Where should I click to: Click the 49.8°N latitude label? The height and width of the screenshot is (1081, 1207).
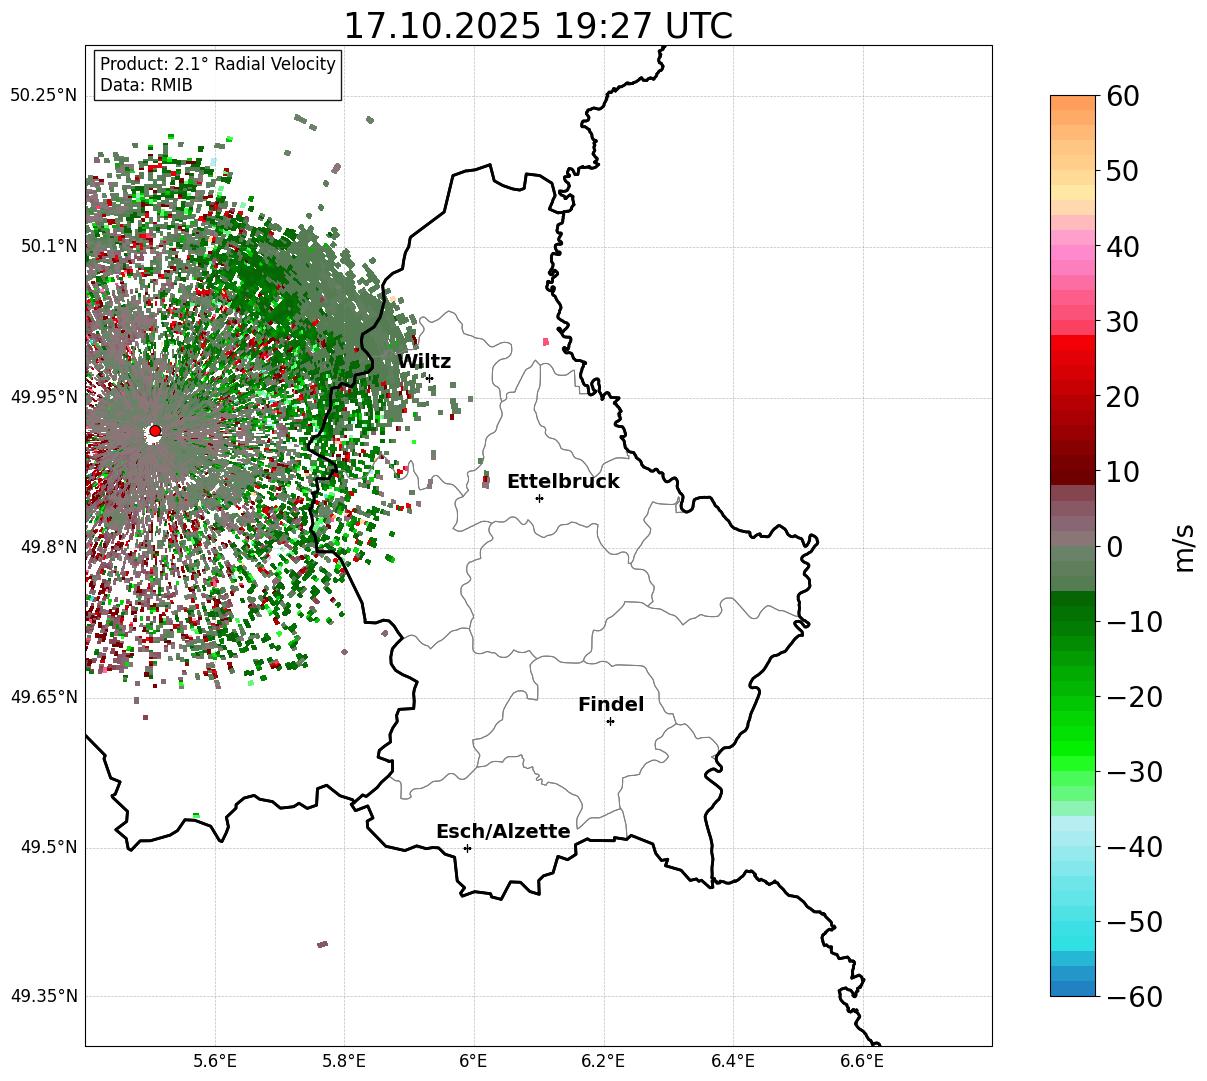pyautogui.click(x=48, y=547)
